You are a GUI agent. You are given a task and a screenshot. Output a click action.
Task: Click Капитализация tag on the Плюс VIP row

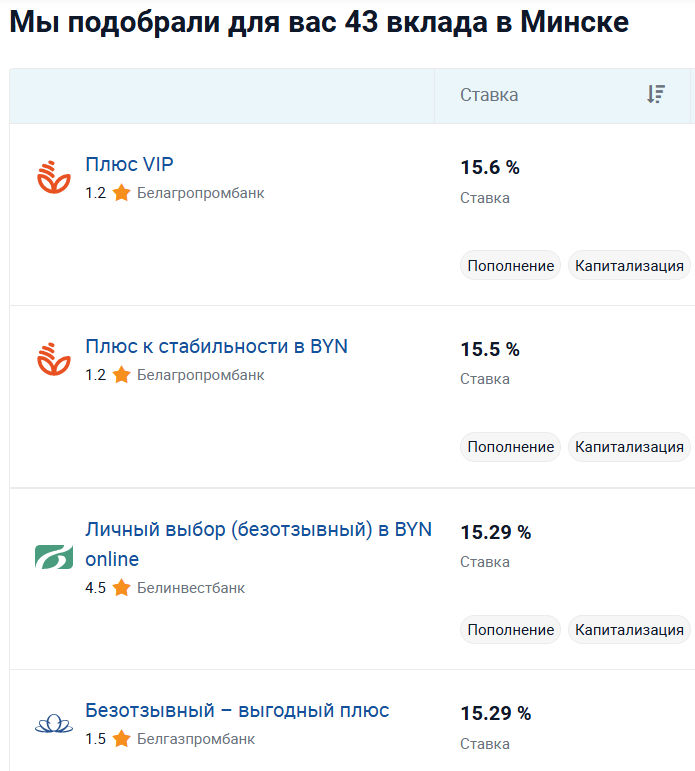pos(629,266)
